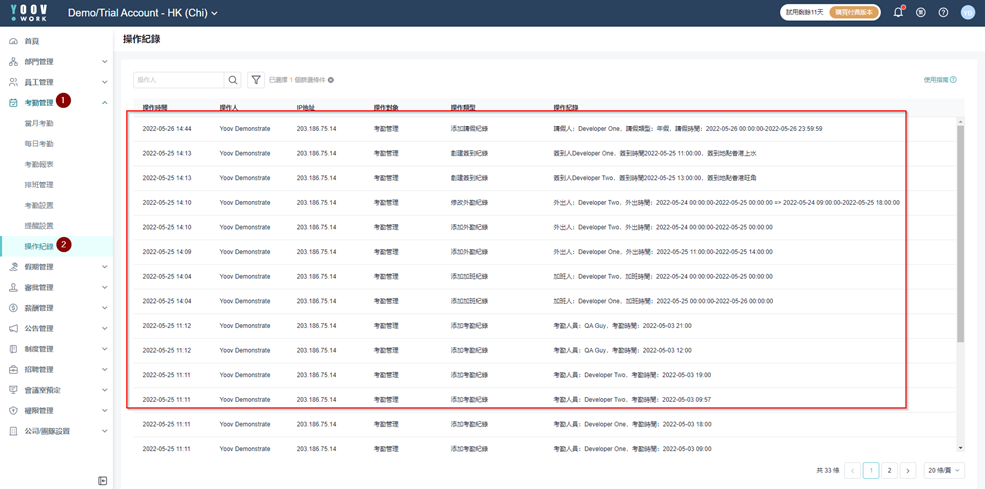Expand 薪酬管理 chevron
Screen dimensions: 985x489
(x=105, y=308)
